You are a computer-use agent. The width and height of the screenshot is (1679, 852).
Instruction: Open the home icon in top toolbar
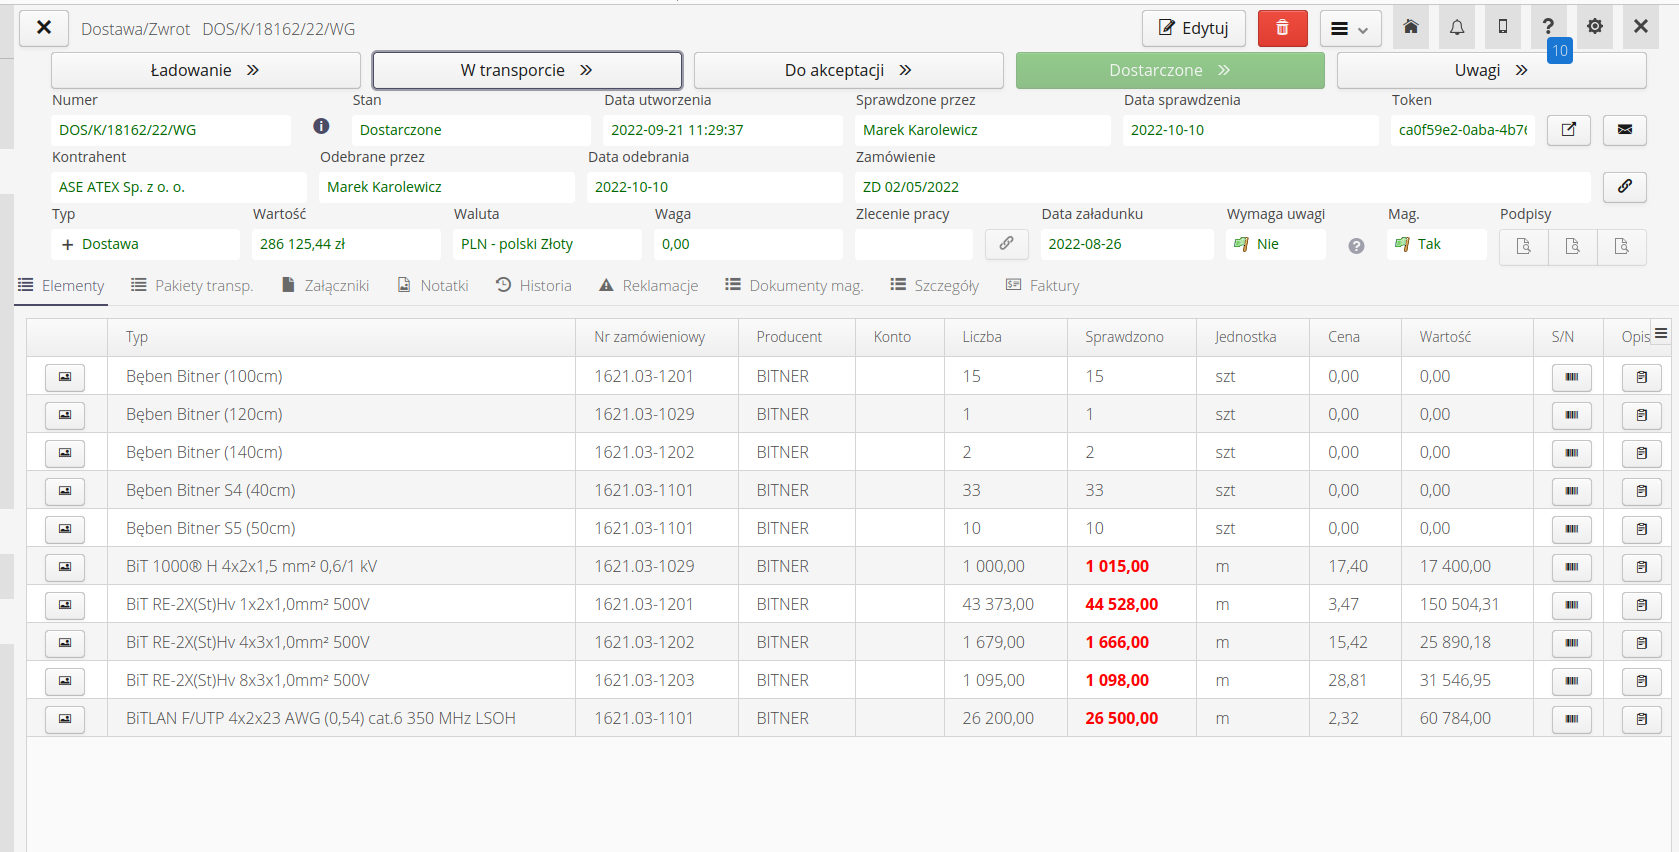[x=1410, y=28]
